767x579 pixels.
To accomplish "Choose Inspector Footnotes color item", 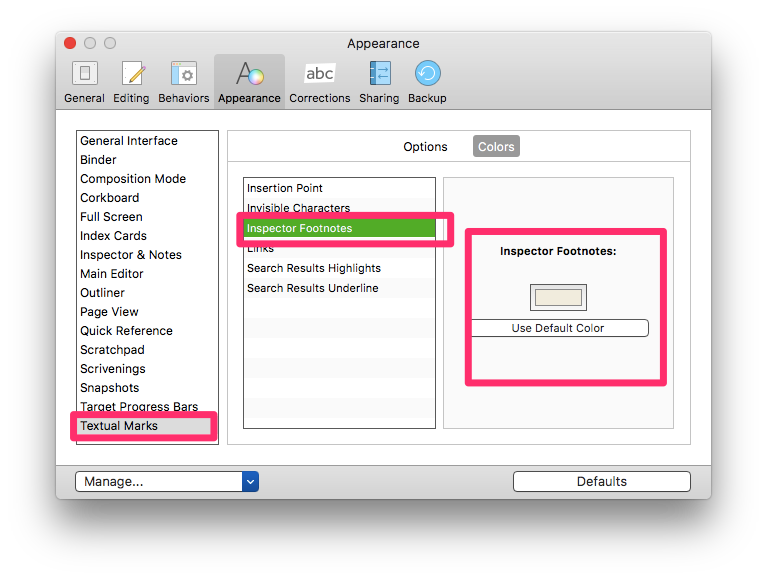I will coord(339,228).
